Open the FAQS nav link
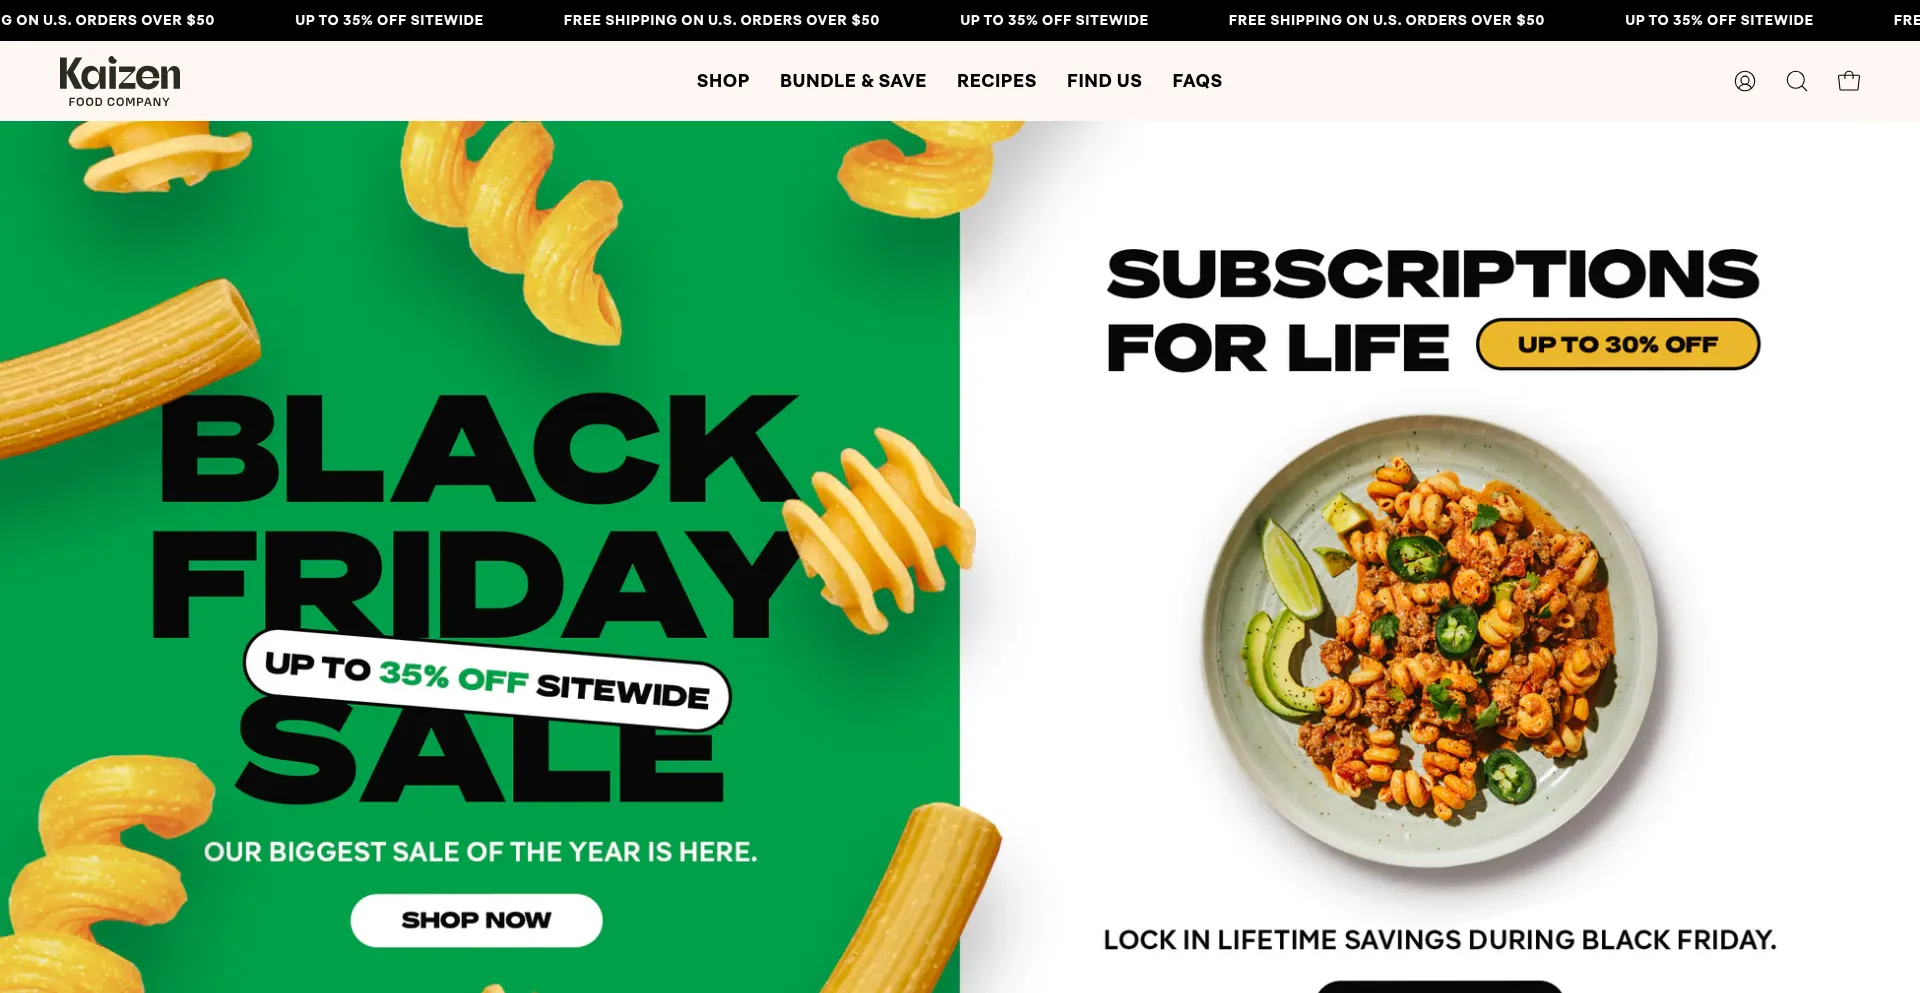This screenshot has width=1920, height=993. click(x=1197, y=81)
